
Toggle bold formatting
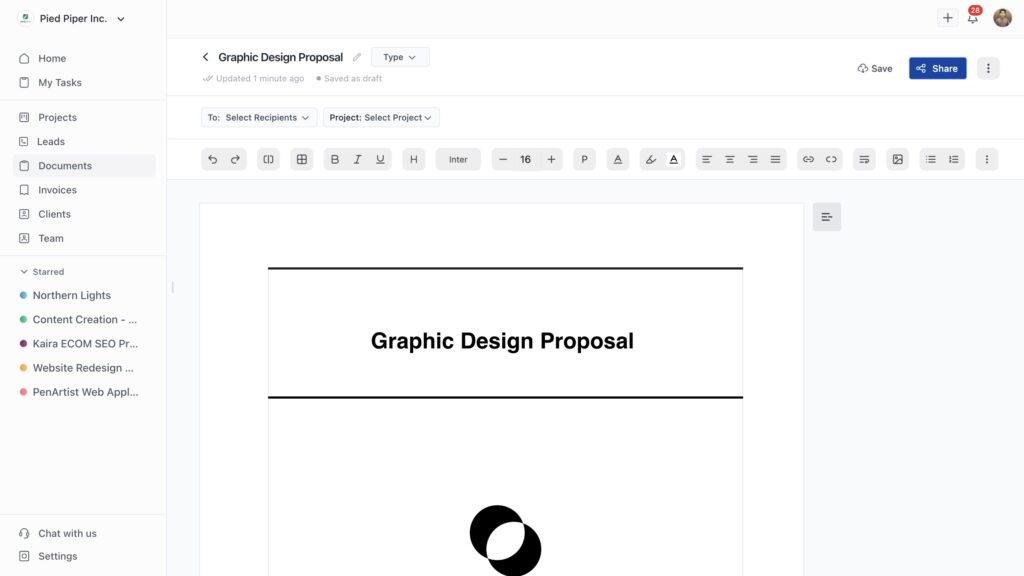click(334, 159)
